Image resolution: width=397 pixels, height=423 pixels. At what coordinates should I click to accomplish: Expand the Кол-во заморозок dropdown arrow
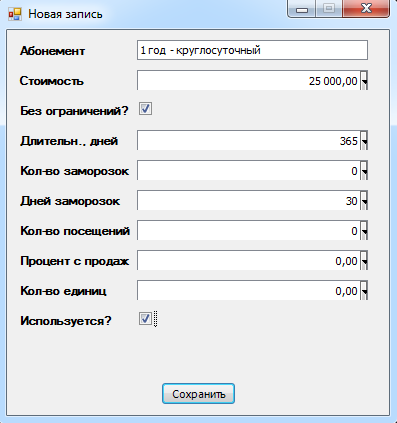pos(364,171)
